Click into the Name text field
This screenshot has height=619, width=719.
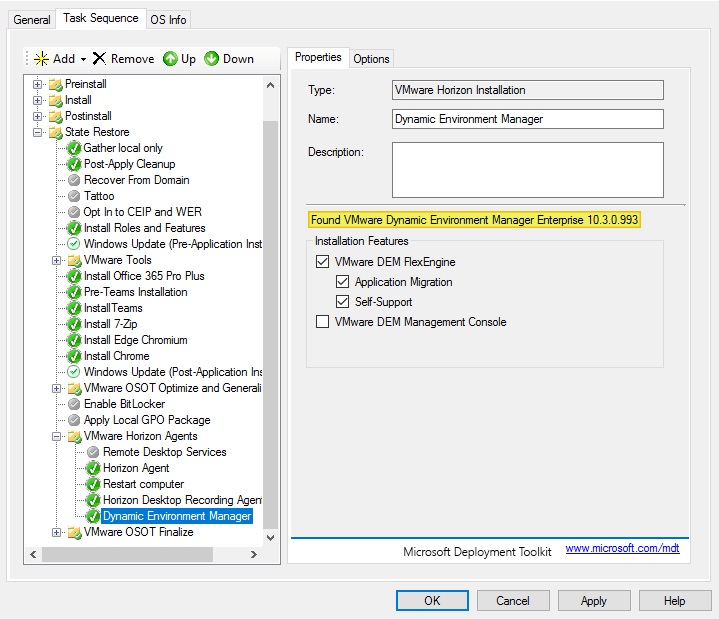click(527, 119)
